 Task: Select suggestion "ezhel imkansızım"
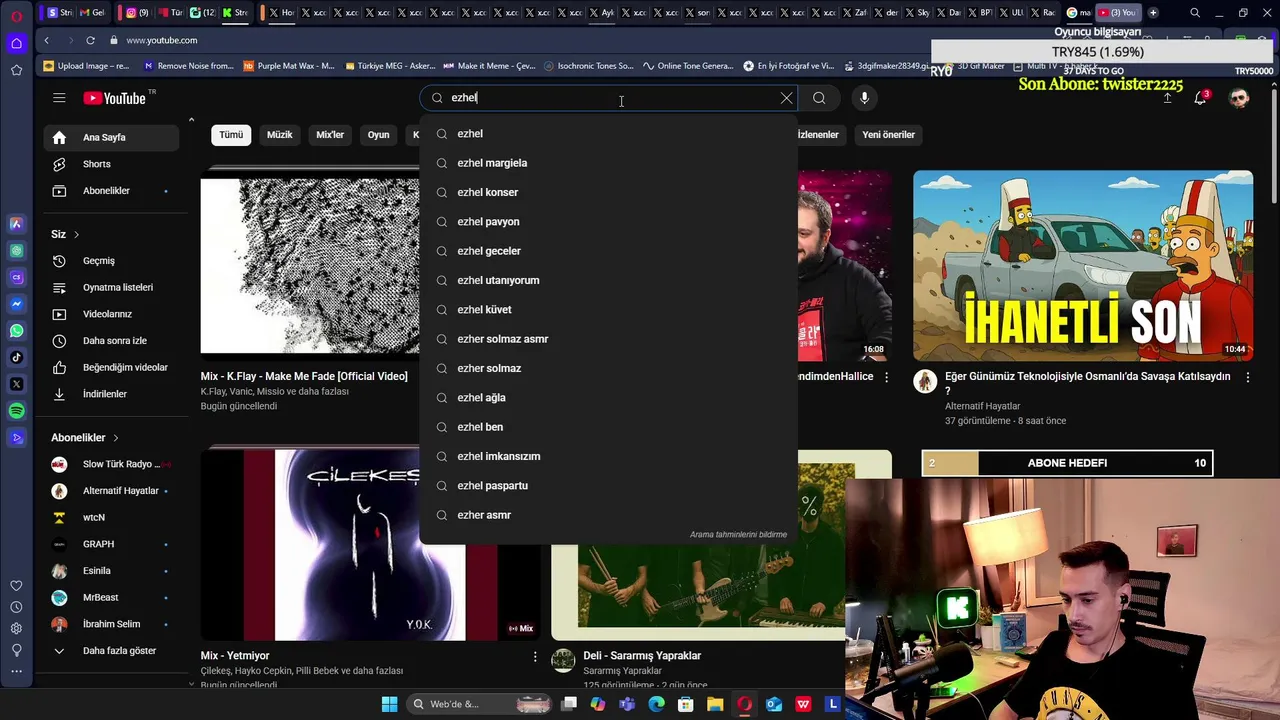pyautogui.click(x=608, y=456)
